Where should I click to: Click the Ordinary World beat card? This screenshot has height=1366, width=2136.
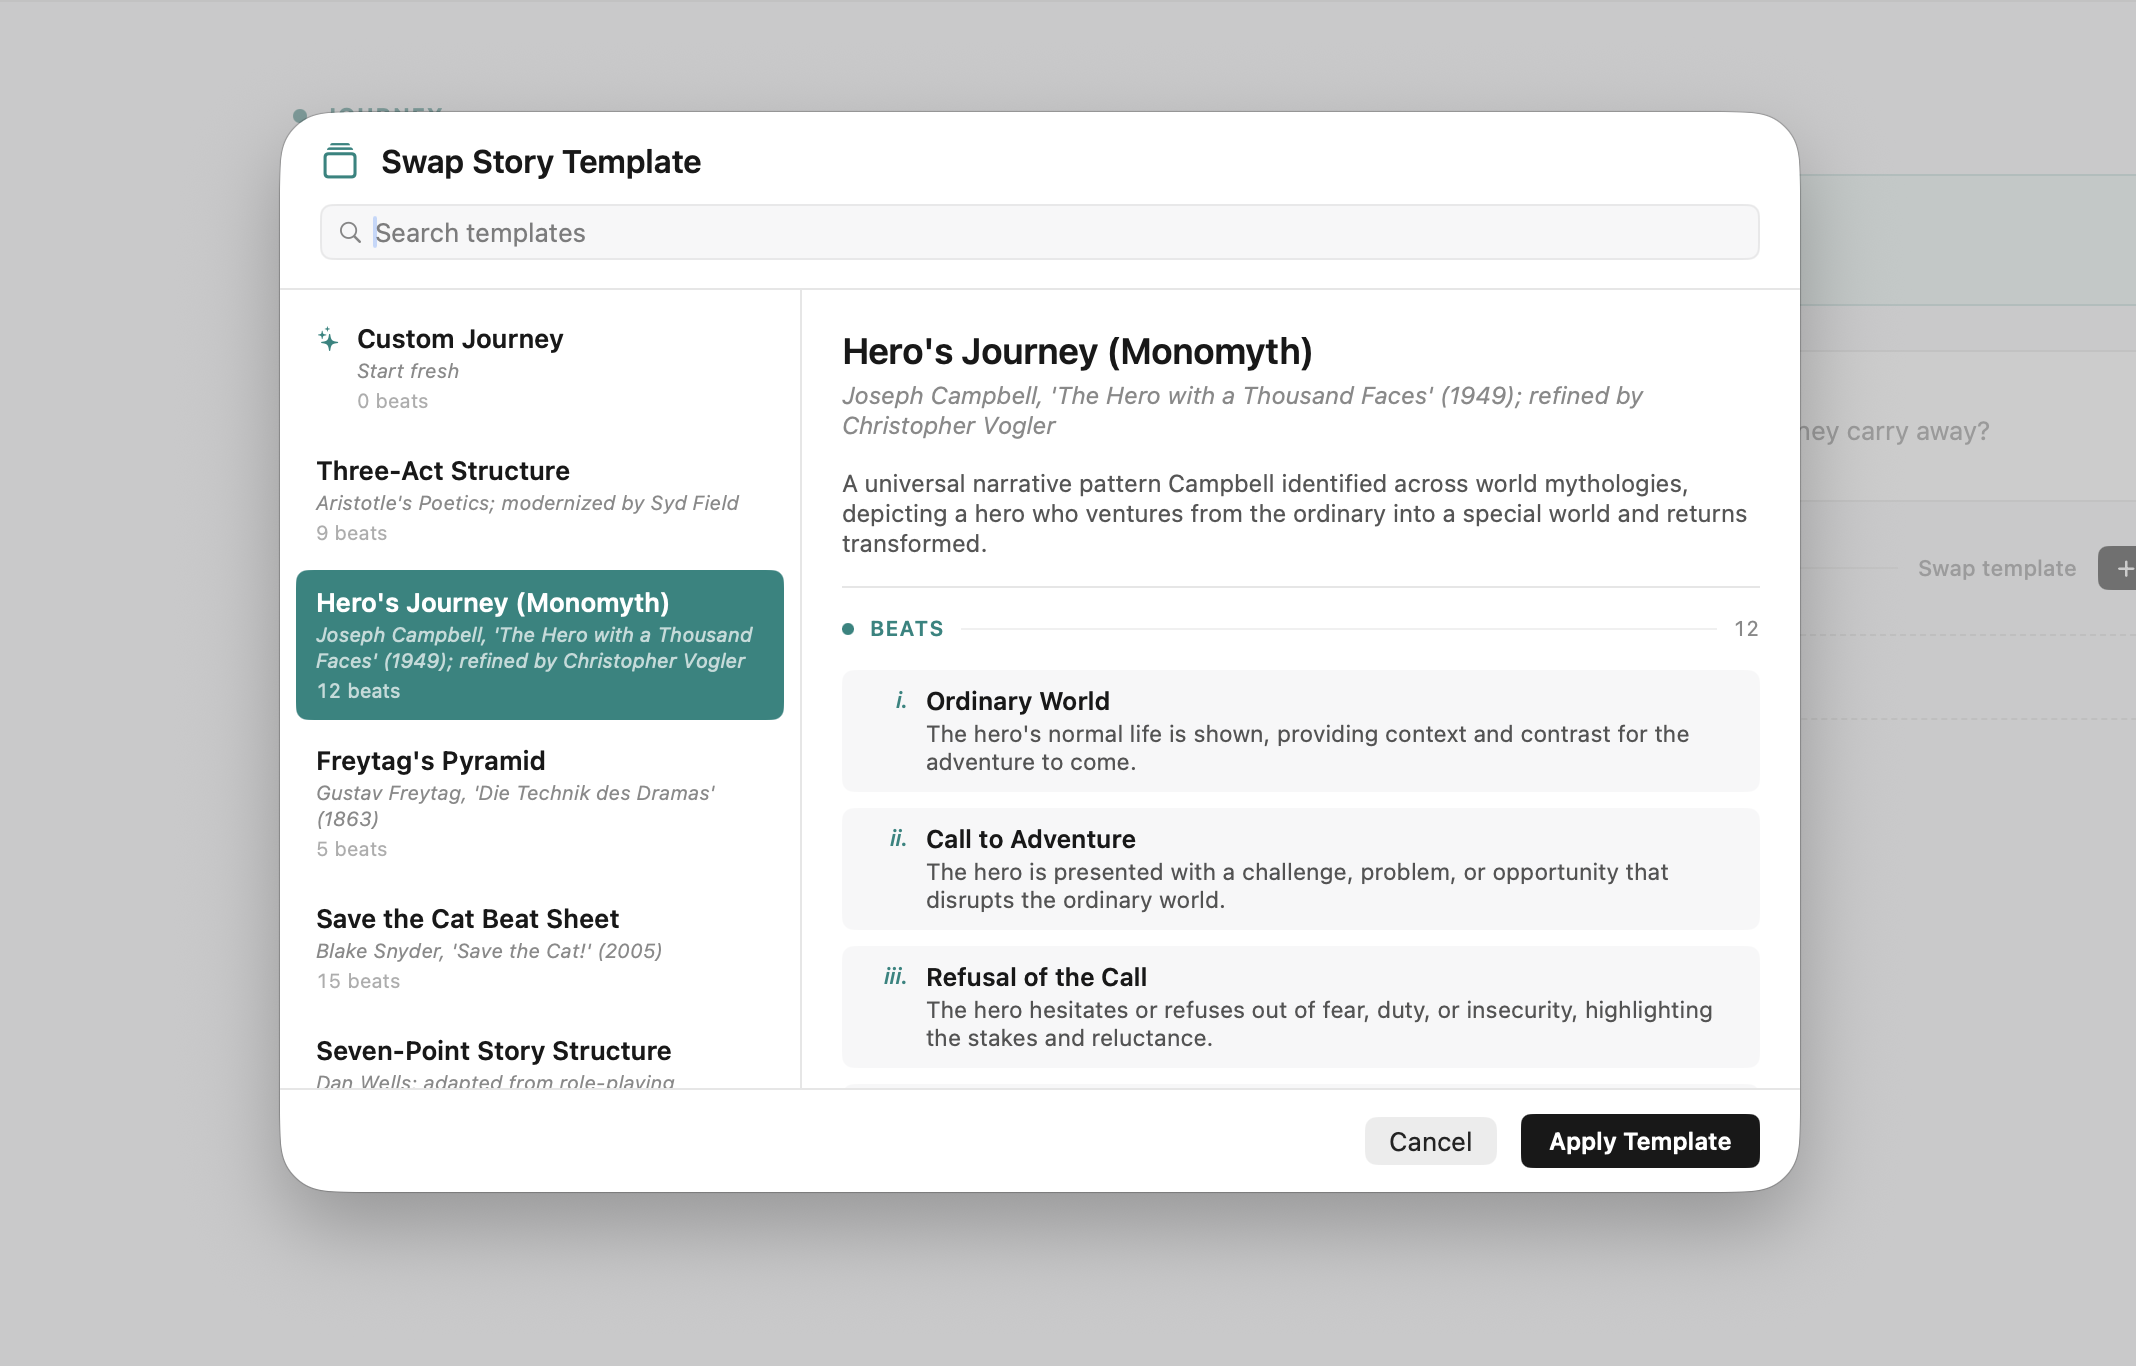[x=1300, y=731]
